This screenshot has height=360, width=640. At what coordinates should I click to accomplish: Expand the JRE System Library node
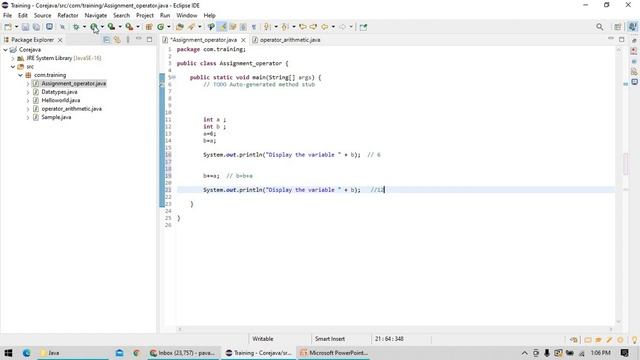13,58
